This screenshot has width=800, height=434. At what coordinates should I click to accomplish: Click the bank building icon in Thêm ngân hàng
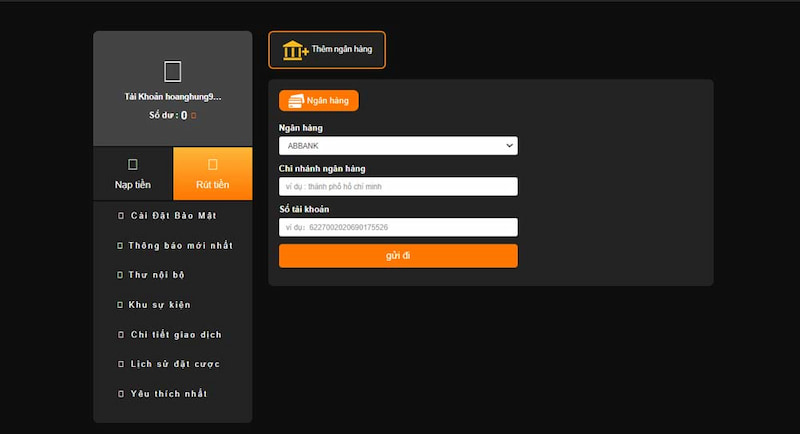click(x=294, y=50)
